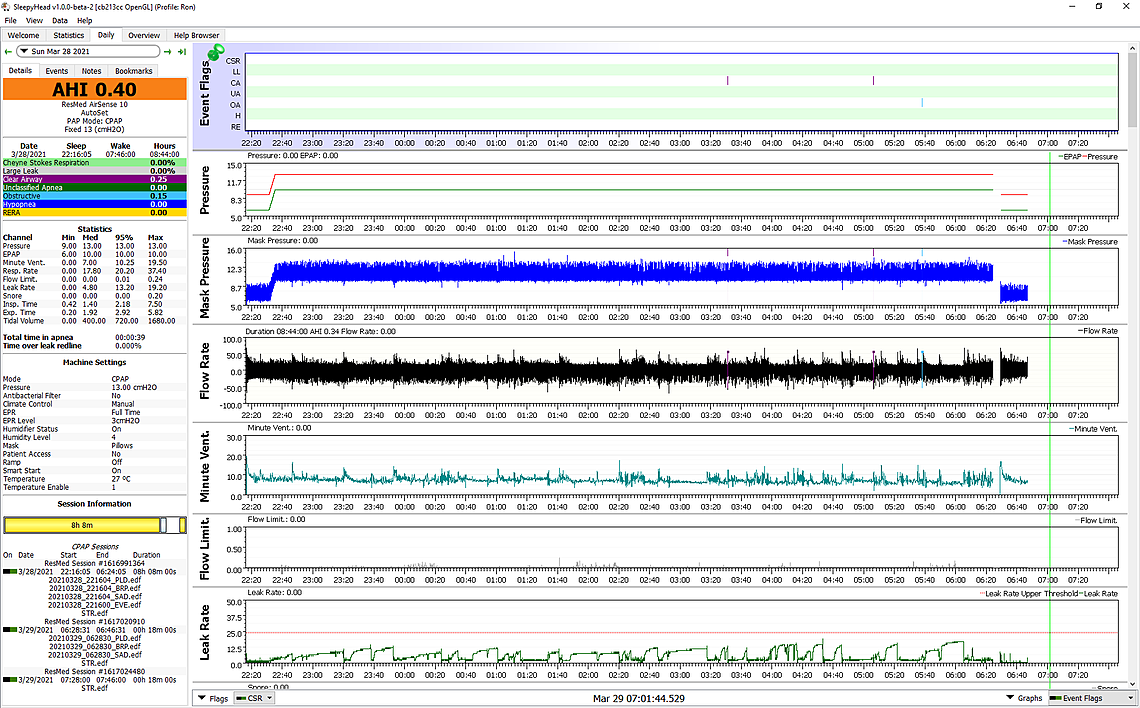The height and width of the screenshot is (708, 1140).
Task: Open the CSR flags combo box
Action: click(254, 698)
